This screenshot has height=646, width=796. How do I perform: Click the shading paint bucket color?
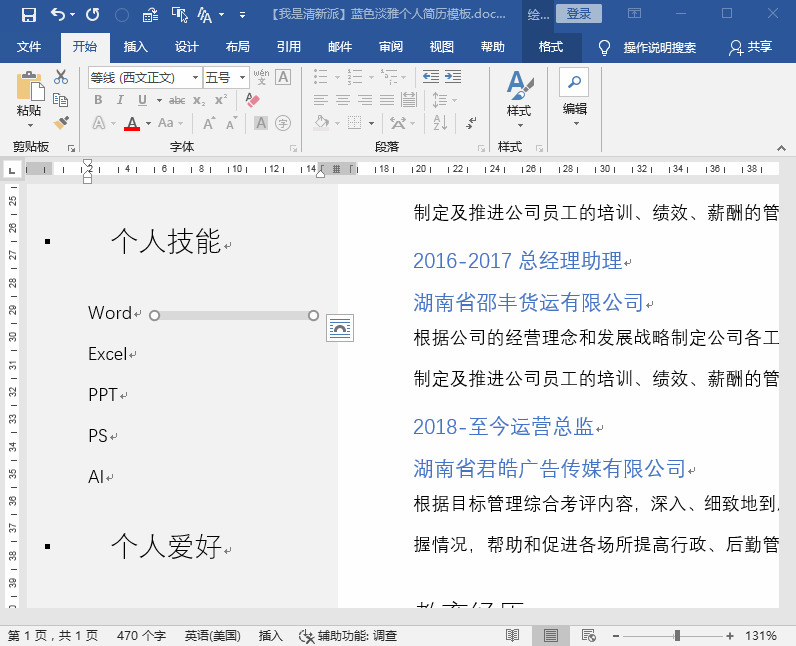(x=321, y=123)
